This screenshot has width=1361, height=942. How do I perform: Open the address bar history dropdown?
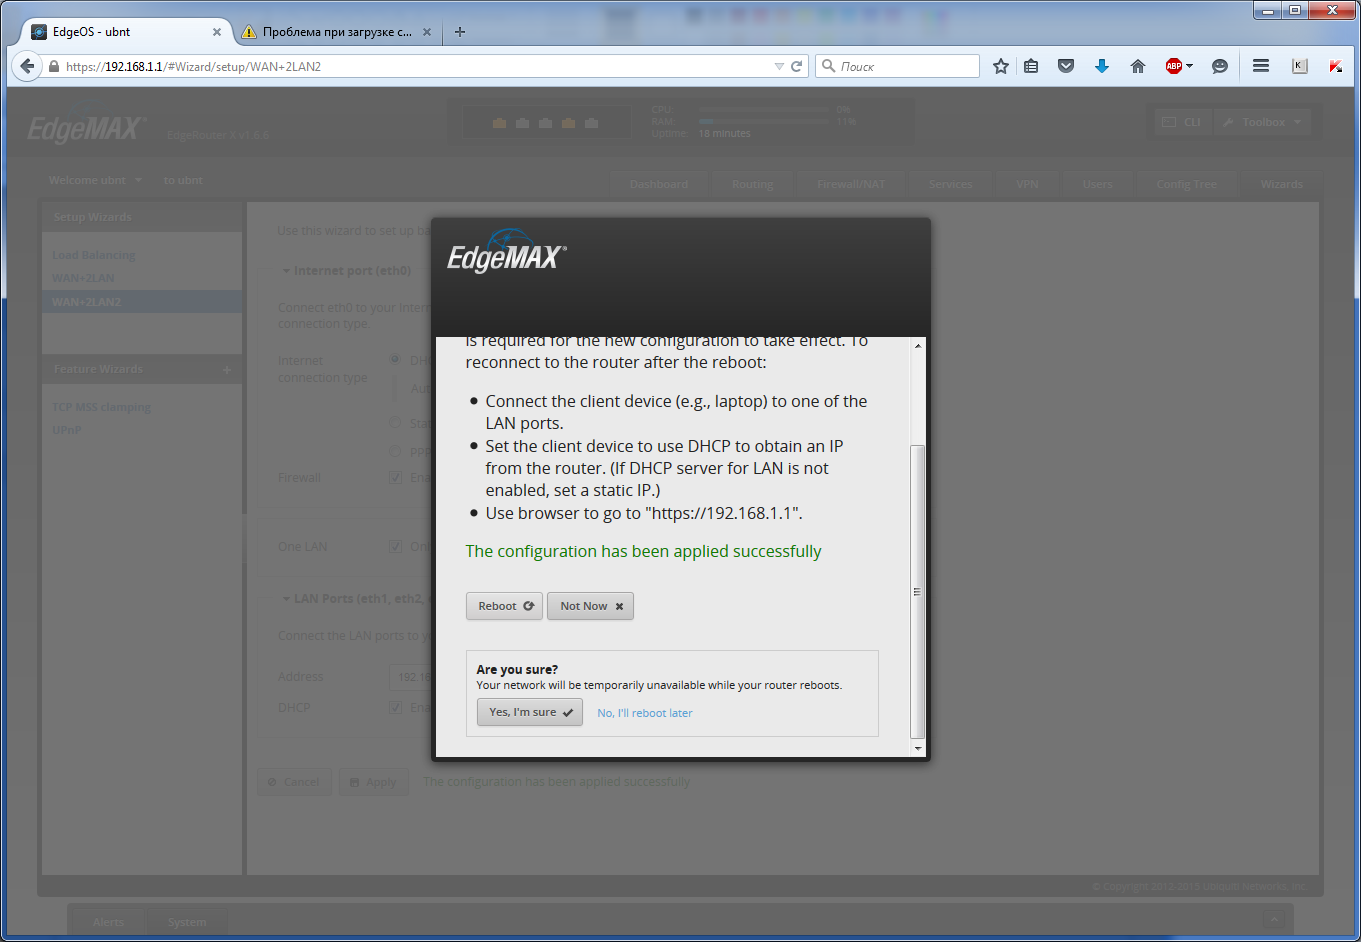click(x=779, y=67)
